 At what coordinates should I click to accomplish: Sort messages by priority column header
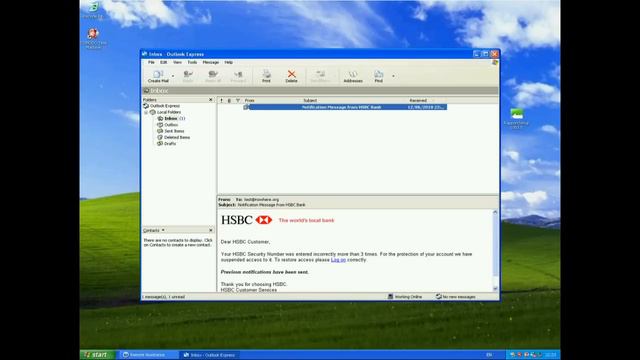(x=221, y=100)
